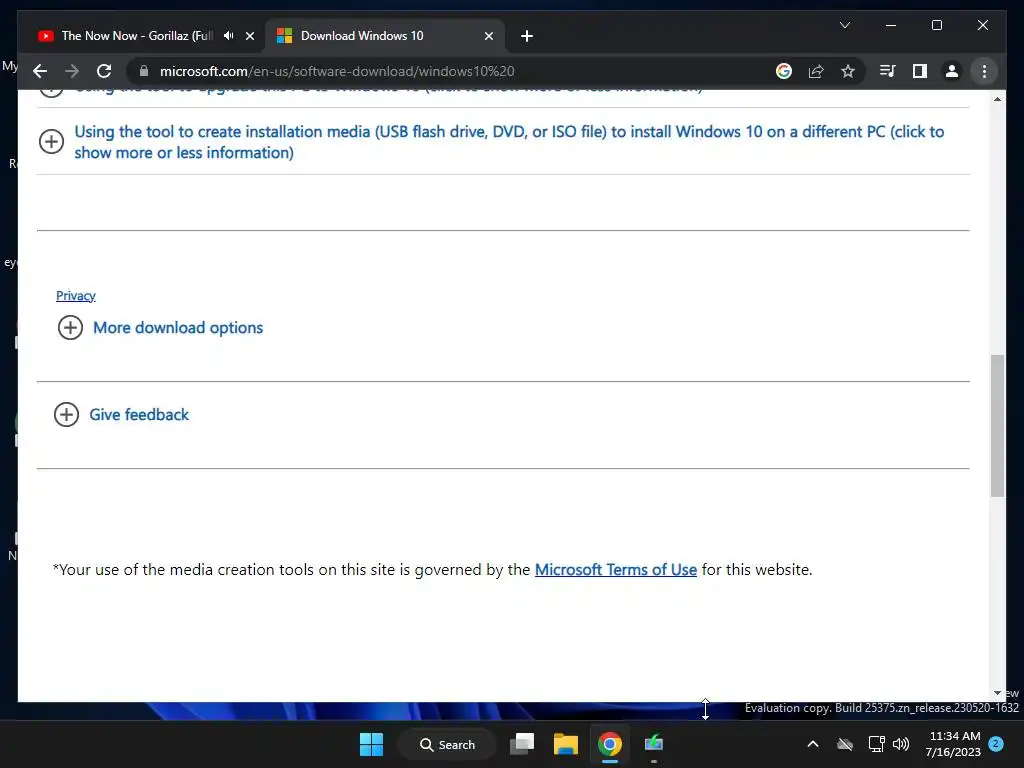Mute audio on the Gorillaz tab

(229, 35)
